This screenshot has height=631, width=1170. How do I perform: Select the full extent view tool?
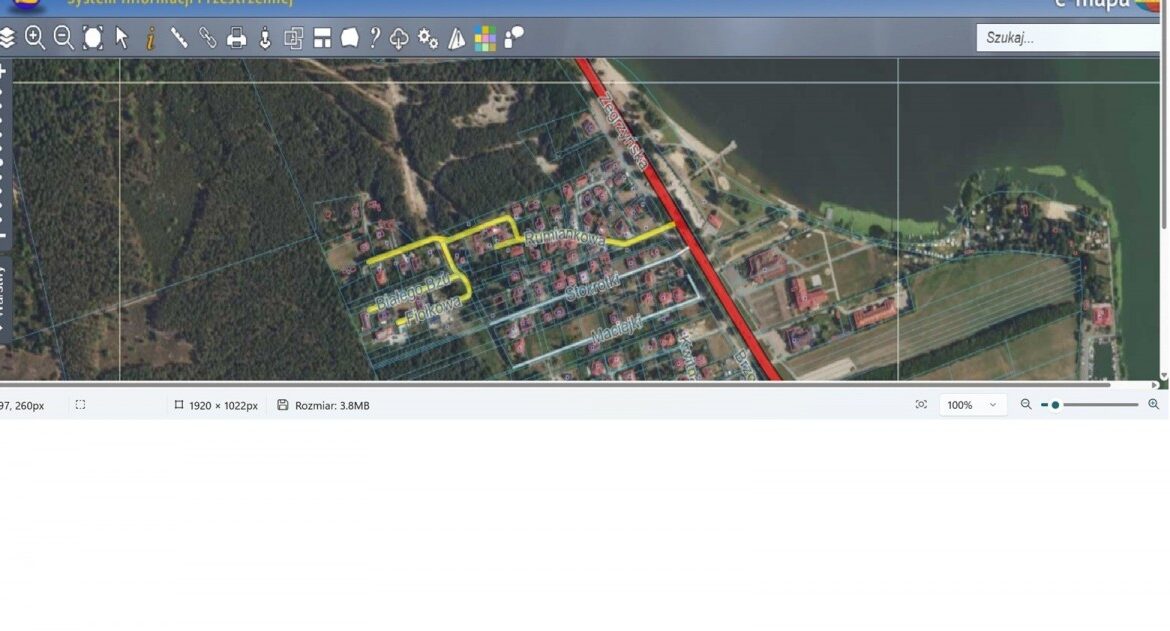(x=93, y=38)
